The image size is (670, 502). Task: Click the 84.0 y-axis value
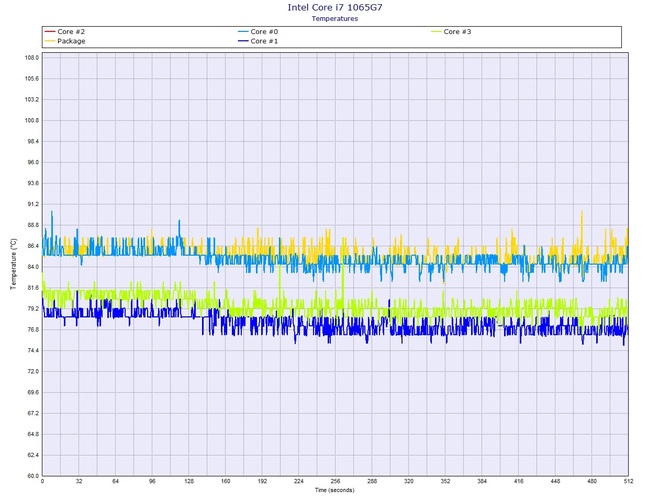coord(32,267)
